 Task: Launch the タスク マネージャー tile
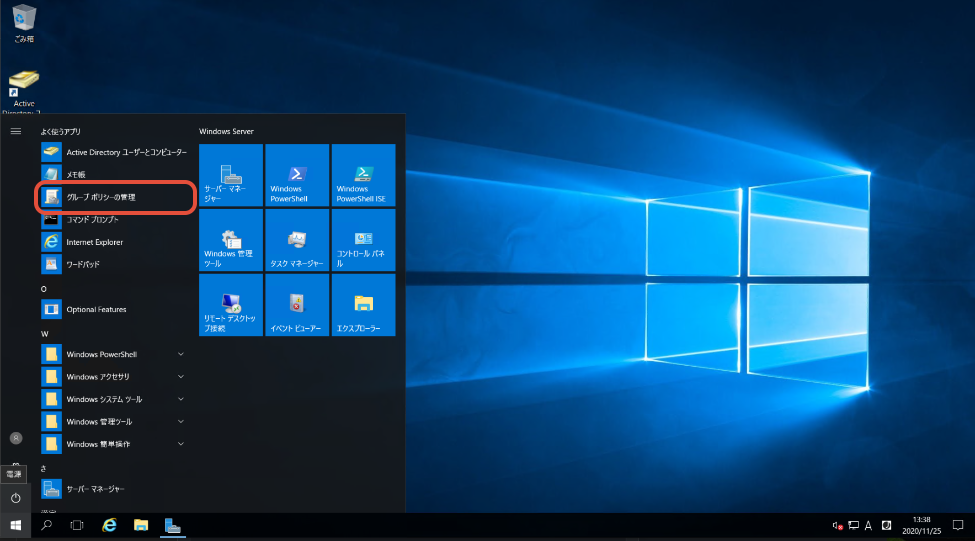click(x=297, y=240)
